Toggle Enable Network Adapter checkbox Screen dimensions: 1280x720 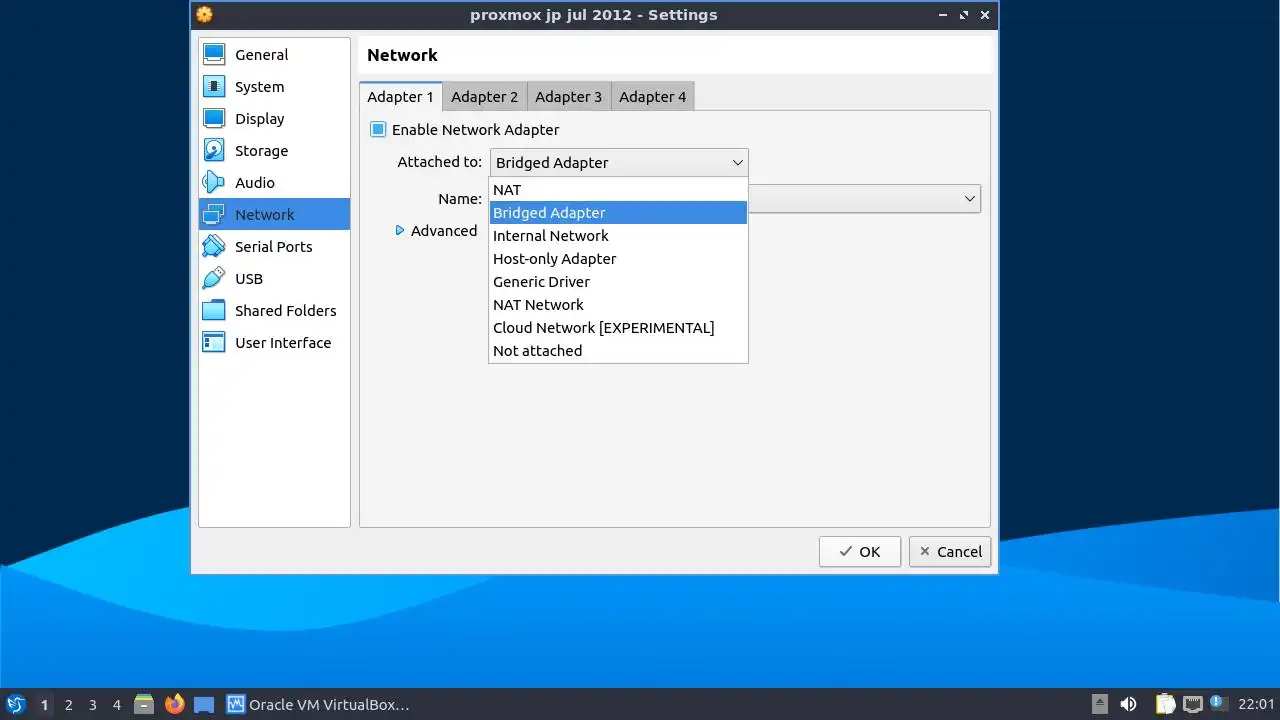[378, 129]
